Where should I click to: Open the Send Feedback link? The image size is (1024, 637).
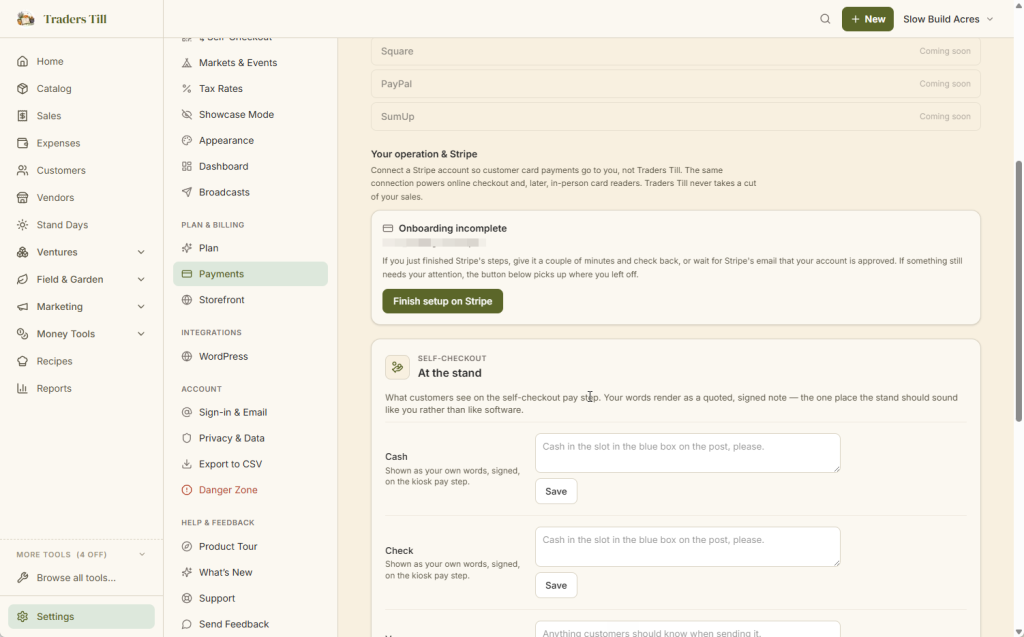250,624
